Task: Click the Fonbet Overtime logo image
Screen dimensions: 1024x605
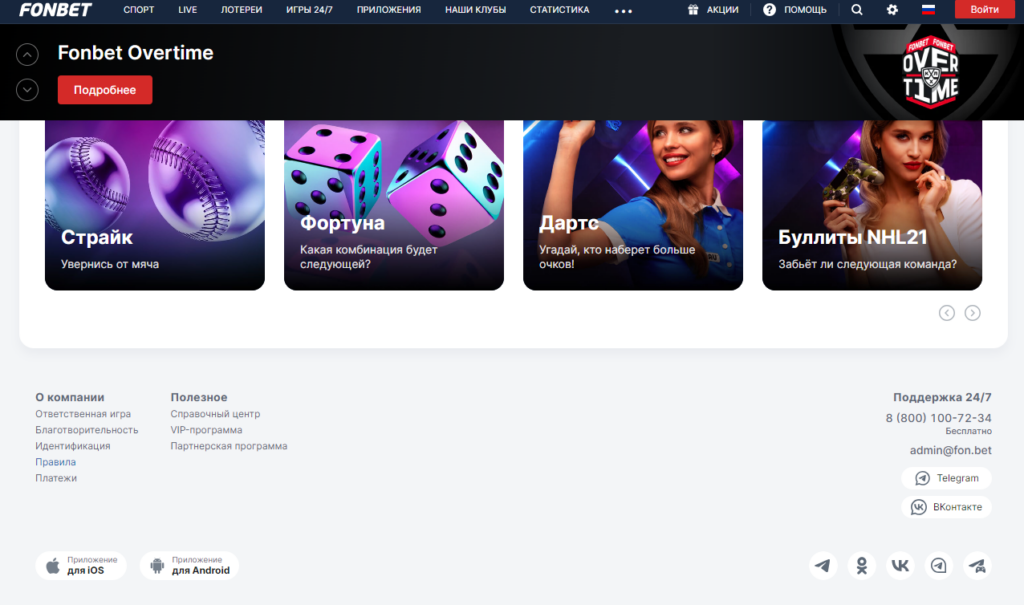Action: tap(930, 73)
